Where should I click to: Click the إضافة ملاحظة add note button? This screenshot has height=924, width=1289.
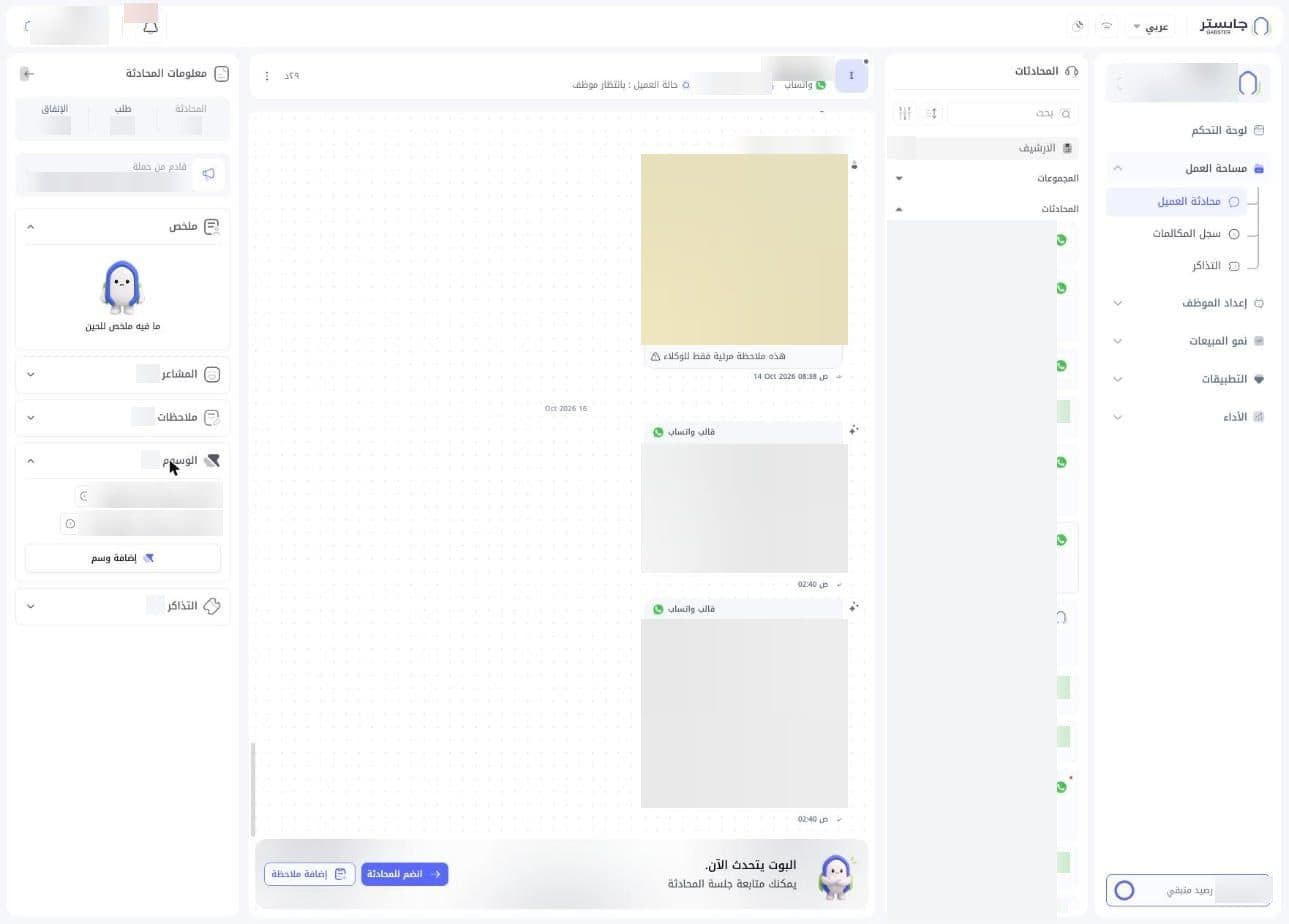click(310, 874)
